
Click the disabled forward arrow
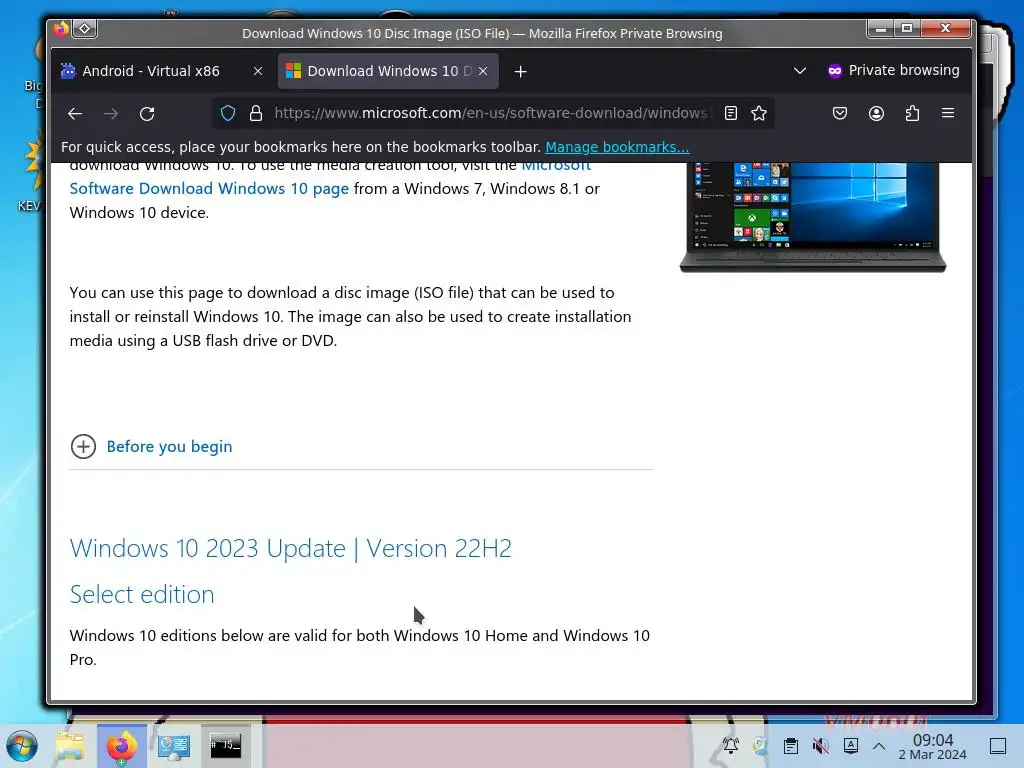[x=111, y=114]
